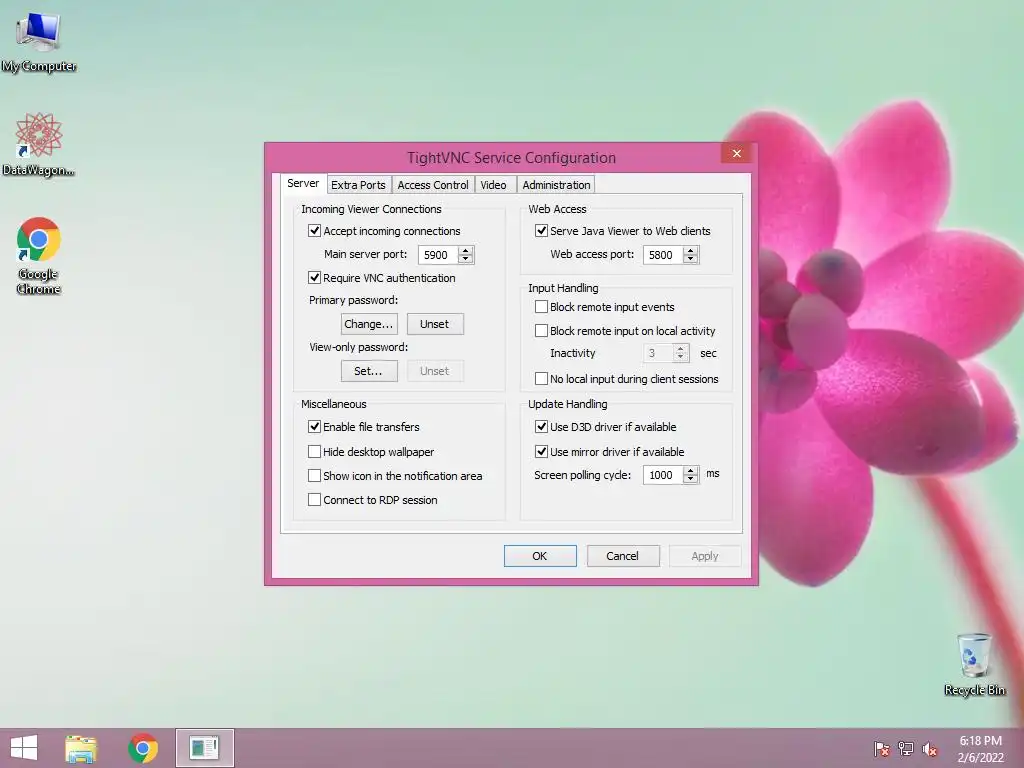The image size is (1024, 768).
Task: Toggle Serve Java Viewer to Web clients
Action: tap(541, 231)
